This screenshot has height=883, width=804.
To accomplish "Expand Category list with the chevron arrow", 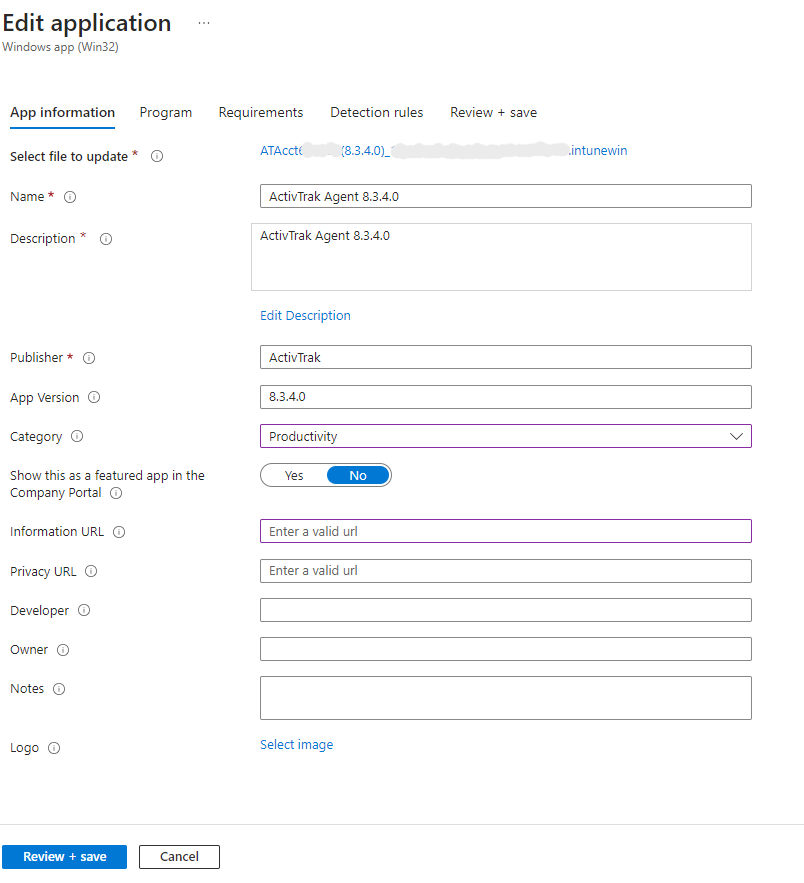I will pos(736,436).
